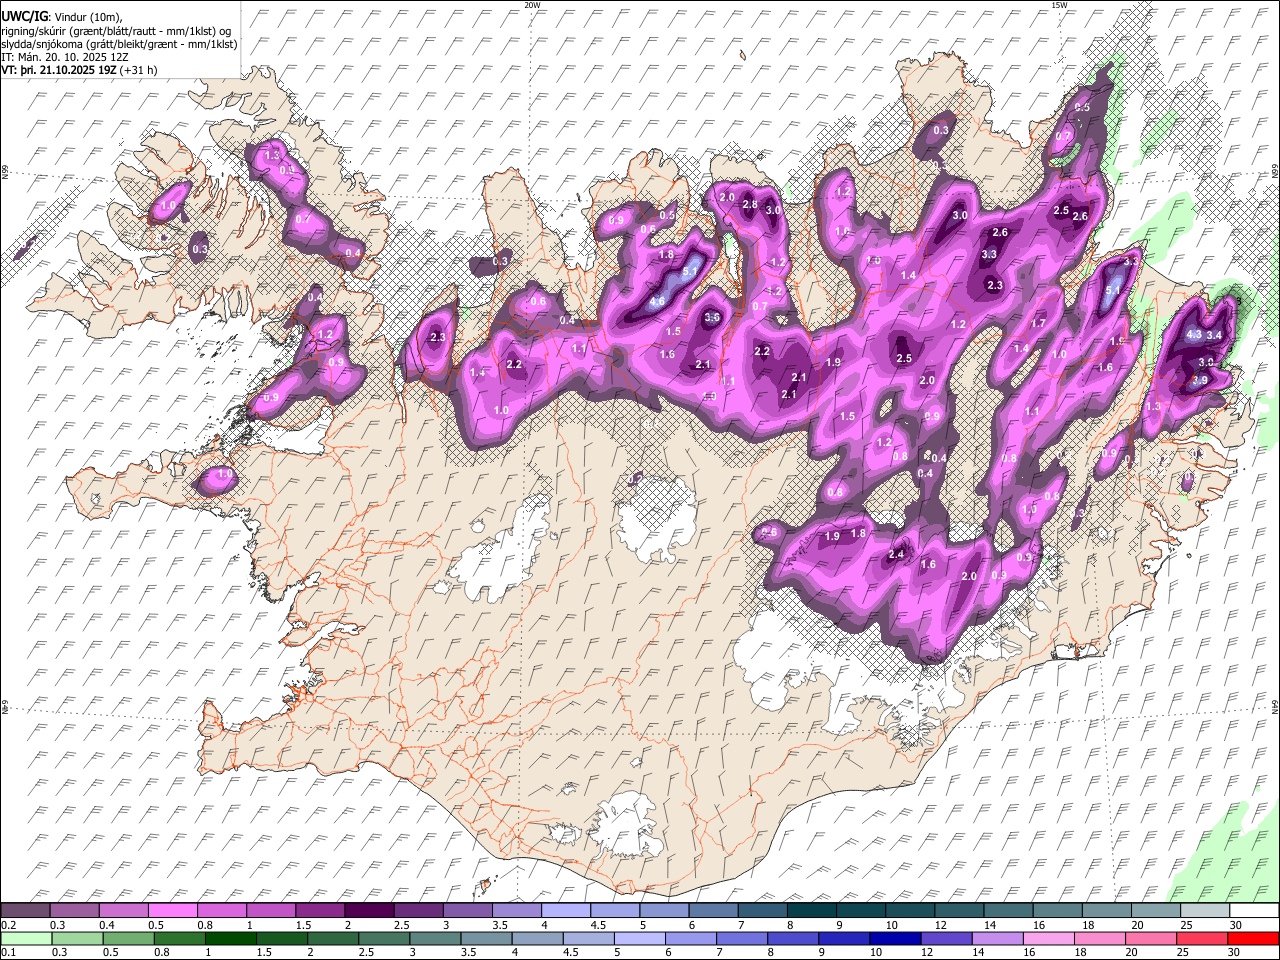
Task: Click the 2.6 value beside the 2.5 value
Action: point(1080,216)
